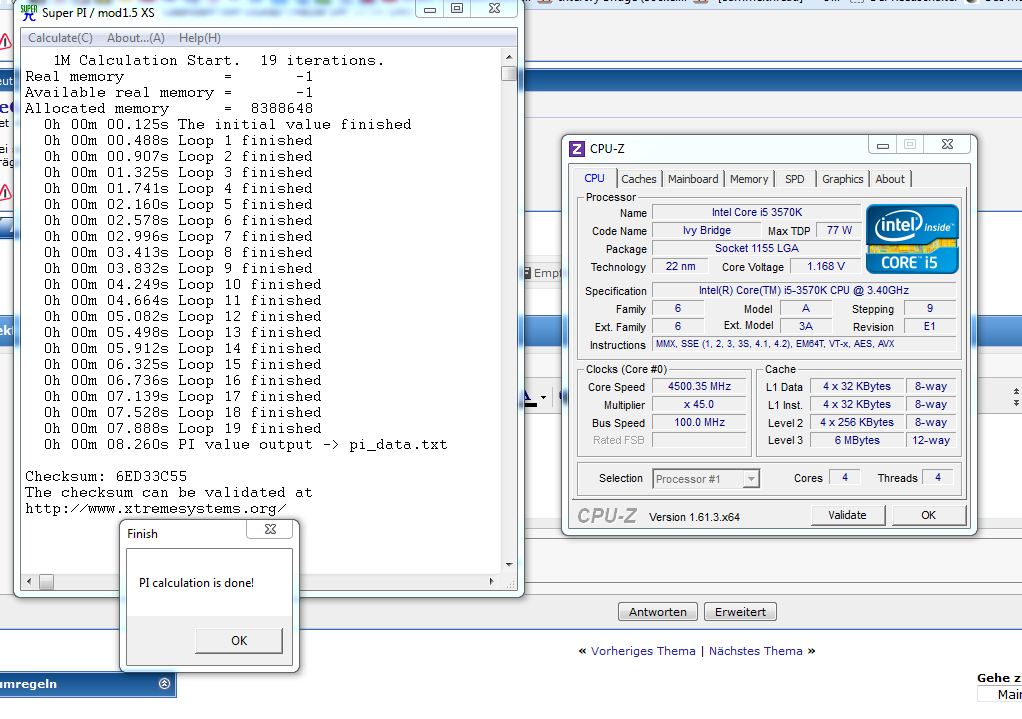This screenshot has height=719, width=1022.
Task: Open the Help(H) menu in Super PI
Action: tap(199, 38)
